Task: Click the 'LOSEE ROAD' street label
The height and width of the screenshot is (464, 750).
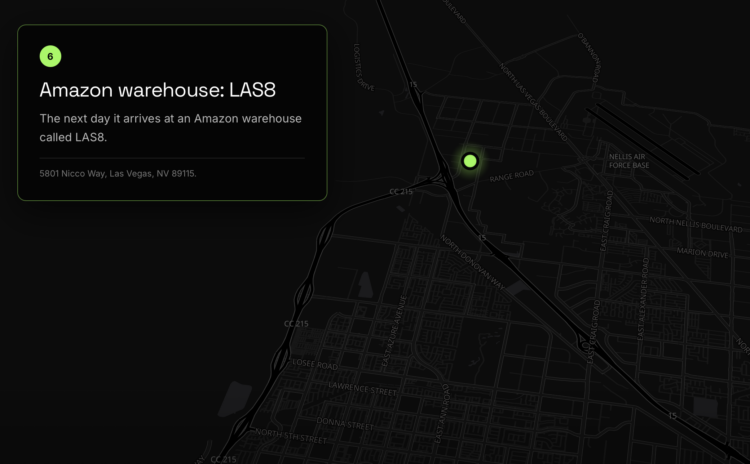Action: click(x=315, y=365)
